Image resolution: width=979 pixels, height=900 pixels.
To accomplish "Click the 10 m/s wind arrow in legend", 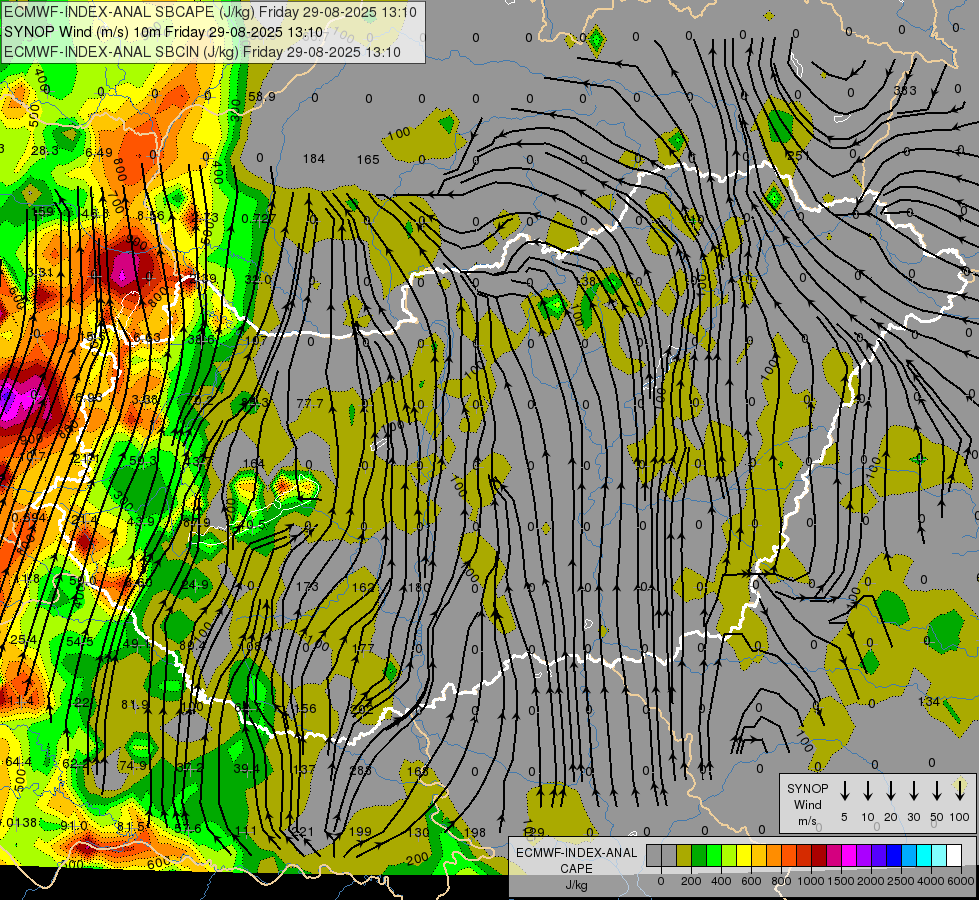I will click(x=868, y=790).
